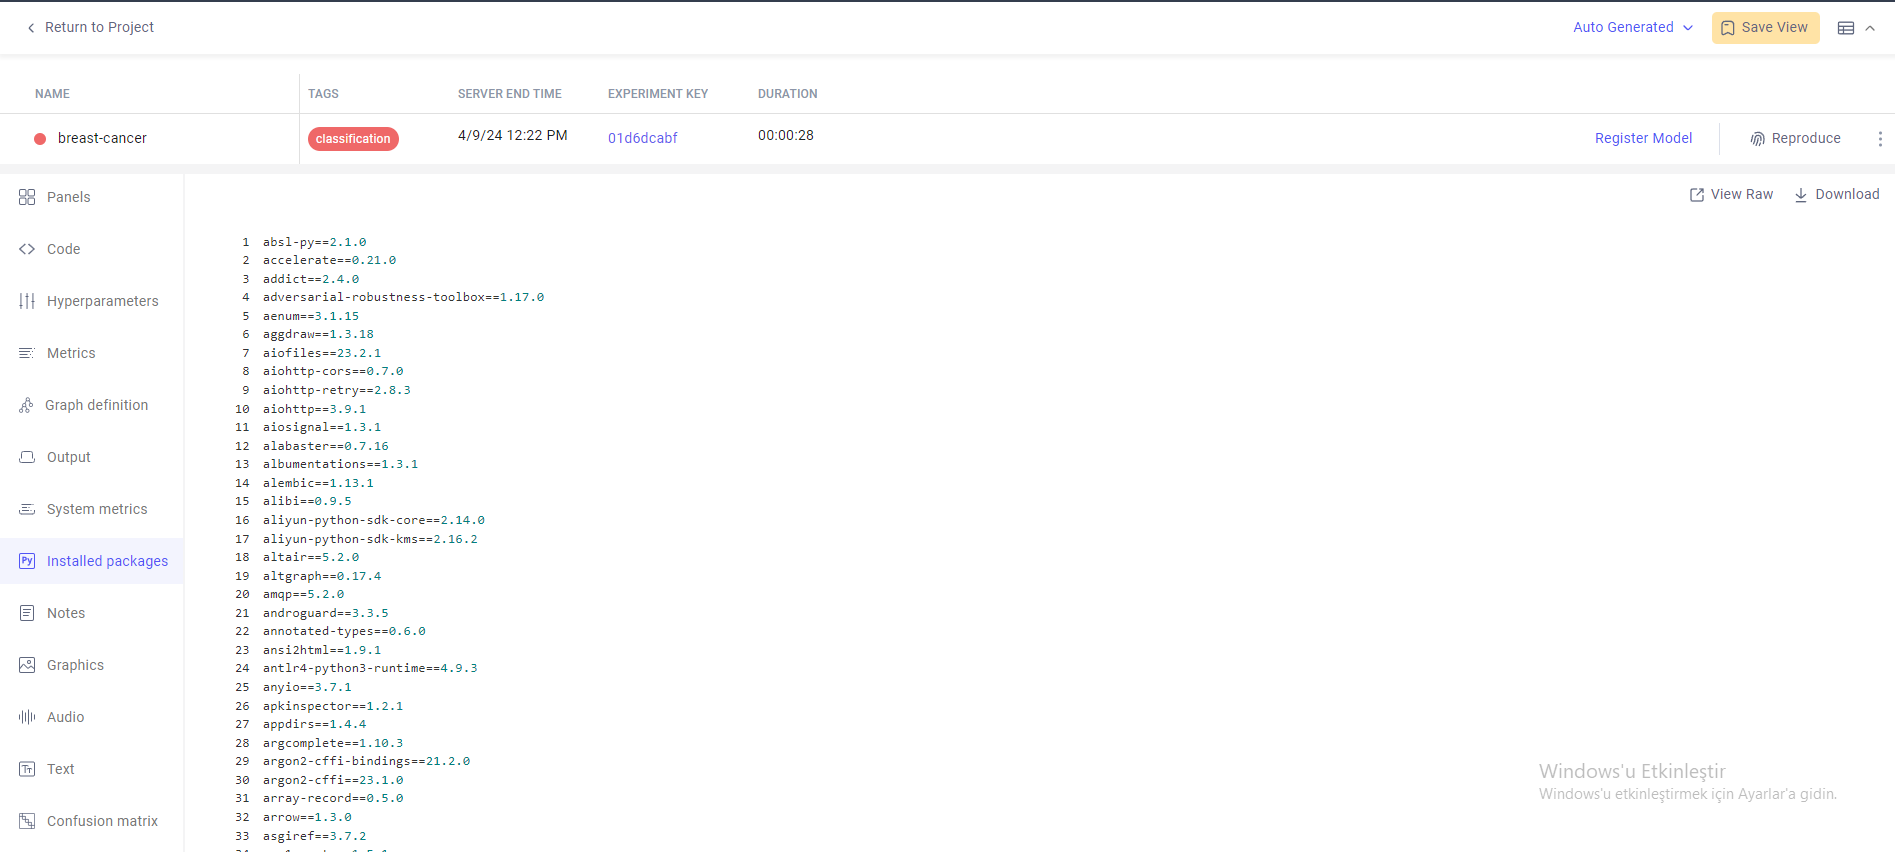Click the adversarial-robustness-toolbox==1.17.0 line

tap(403, 297)
